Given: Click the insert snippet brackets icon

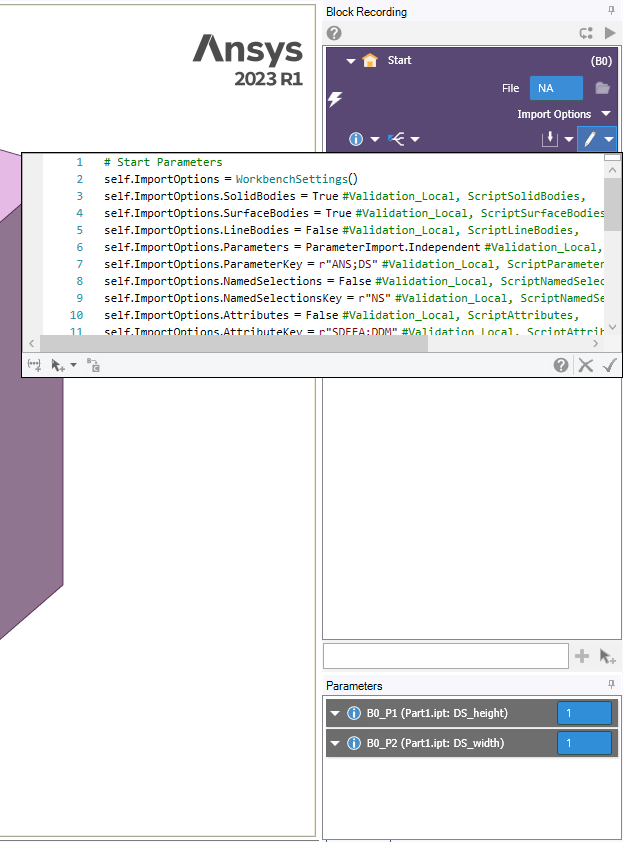Looking at the screenshot, I should point(34,366).
